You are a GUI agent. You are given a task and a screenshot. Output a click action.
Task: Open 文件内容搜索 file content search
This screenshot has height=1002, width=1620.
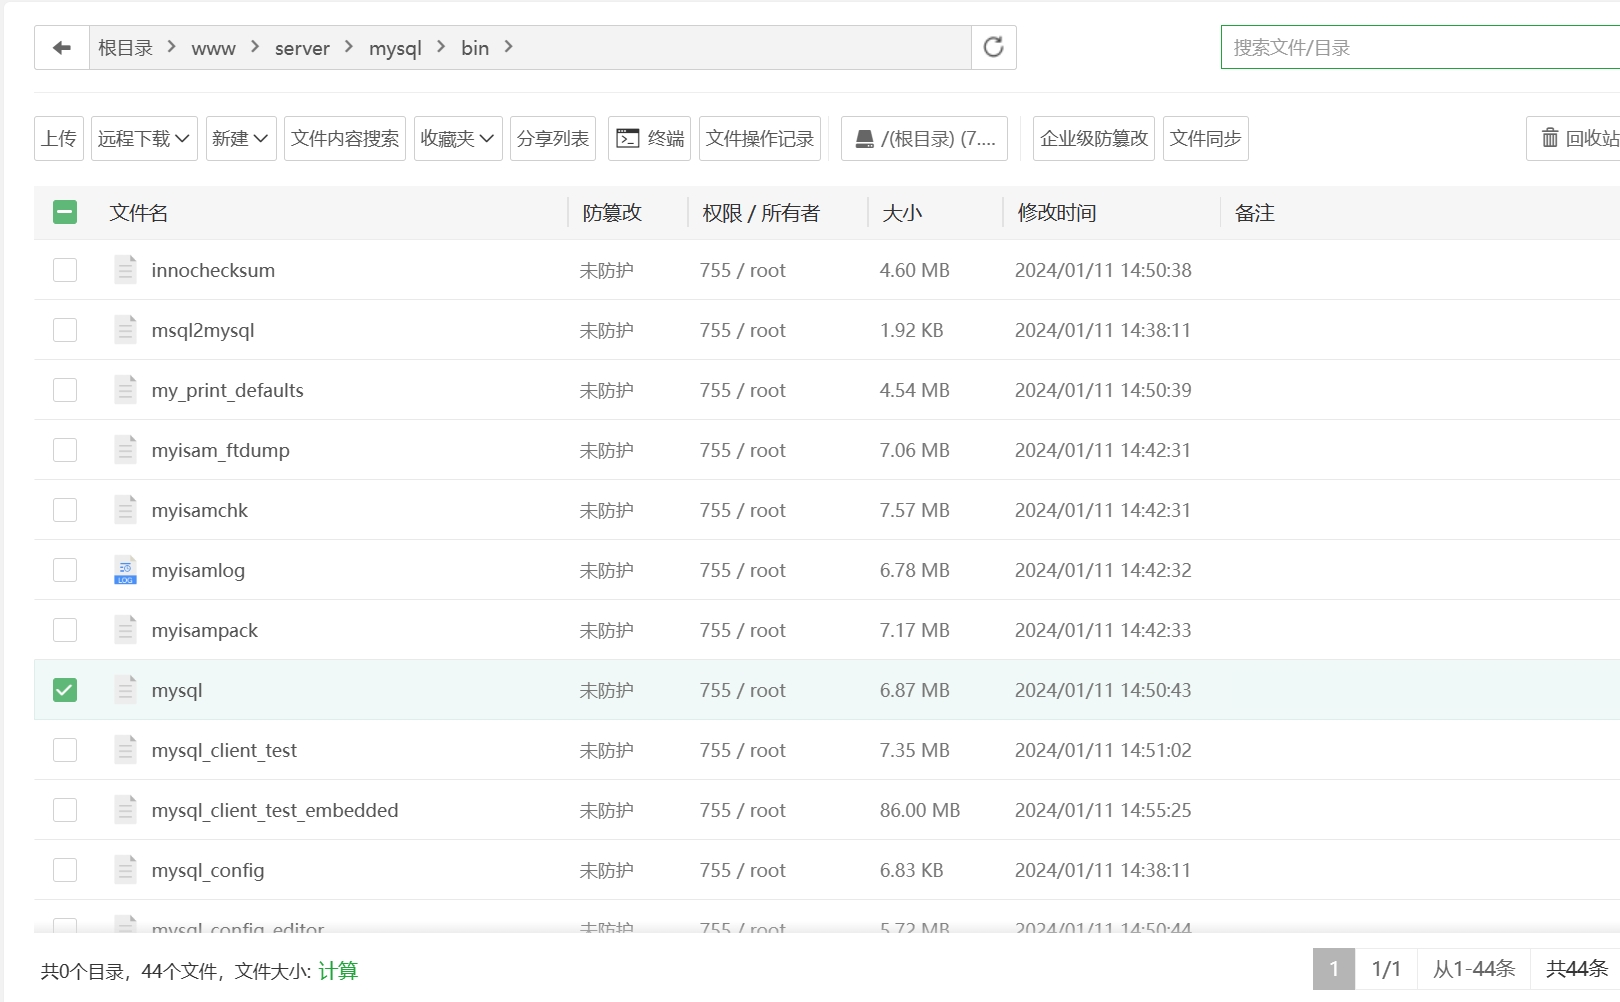click(x=345, y=138)
